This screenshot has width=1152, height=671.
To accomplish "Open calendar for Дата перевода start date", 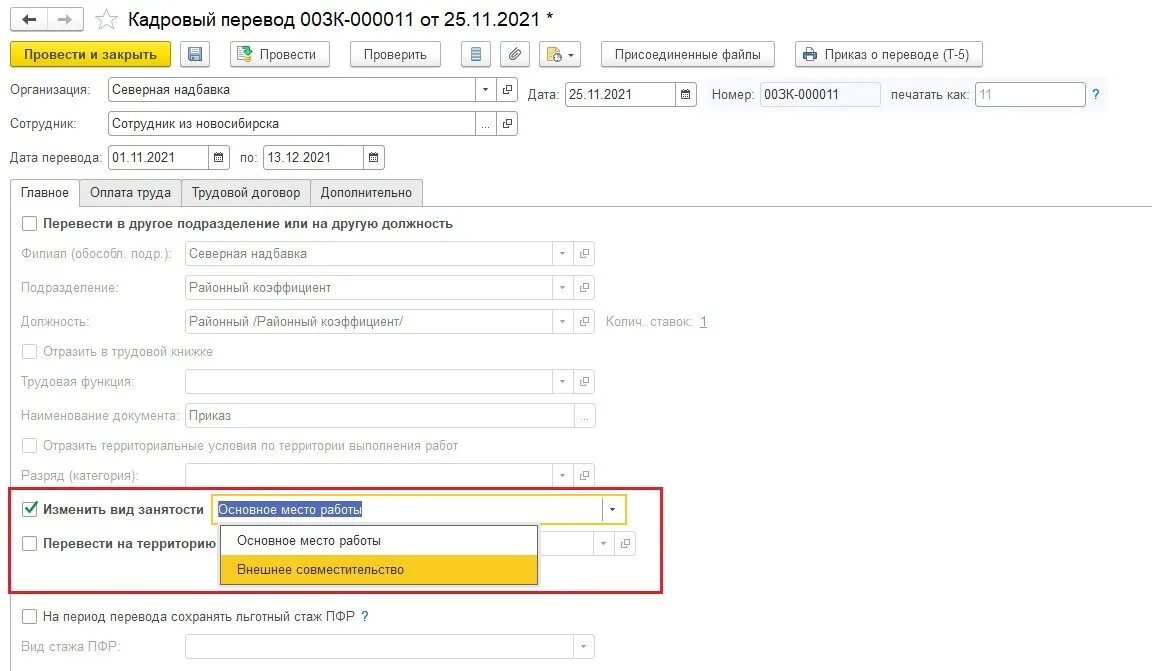I will (218, 157).
